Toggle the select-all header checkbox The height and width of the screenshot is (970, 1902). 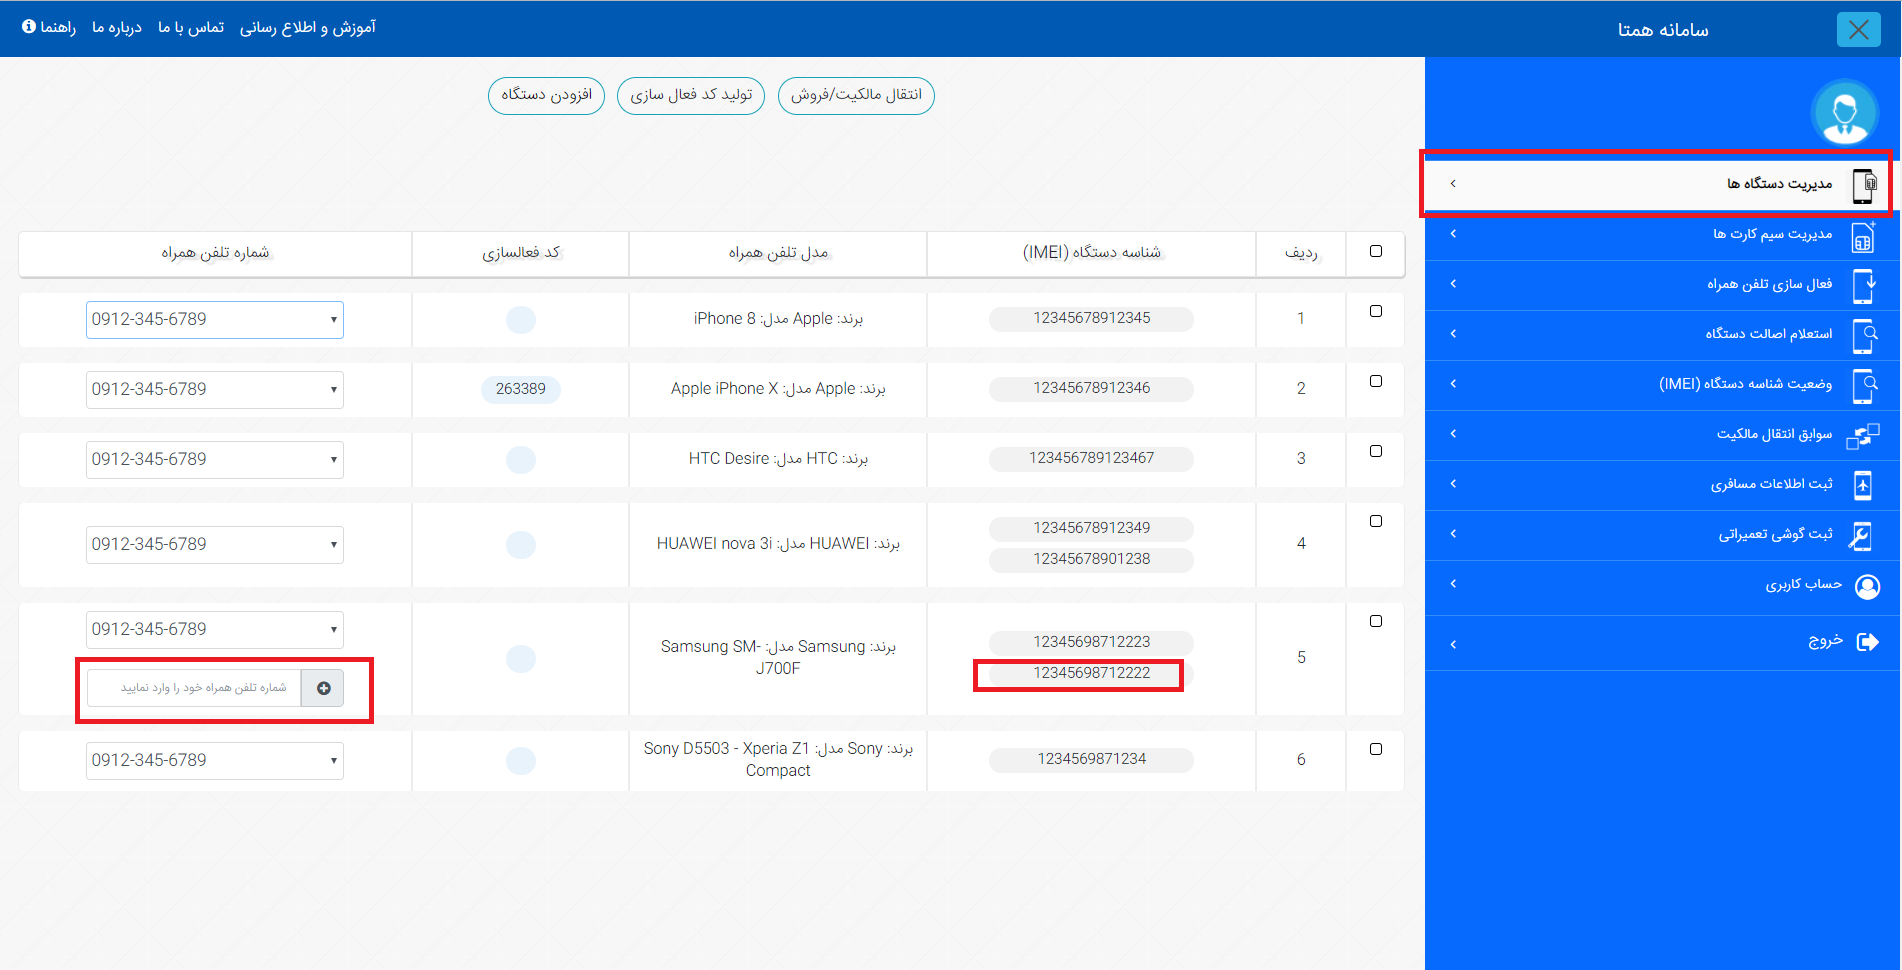(1376, 251)
